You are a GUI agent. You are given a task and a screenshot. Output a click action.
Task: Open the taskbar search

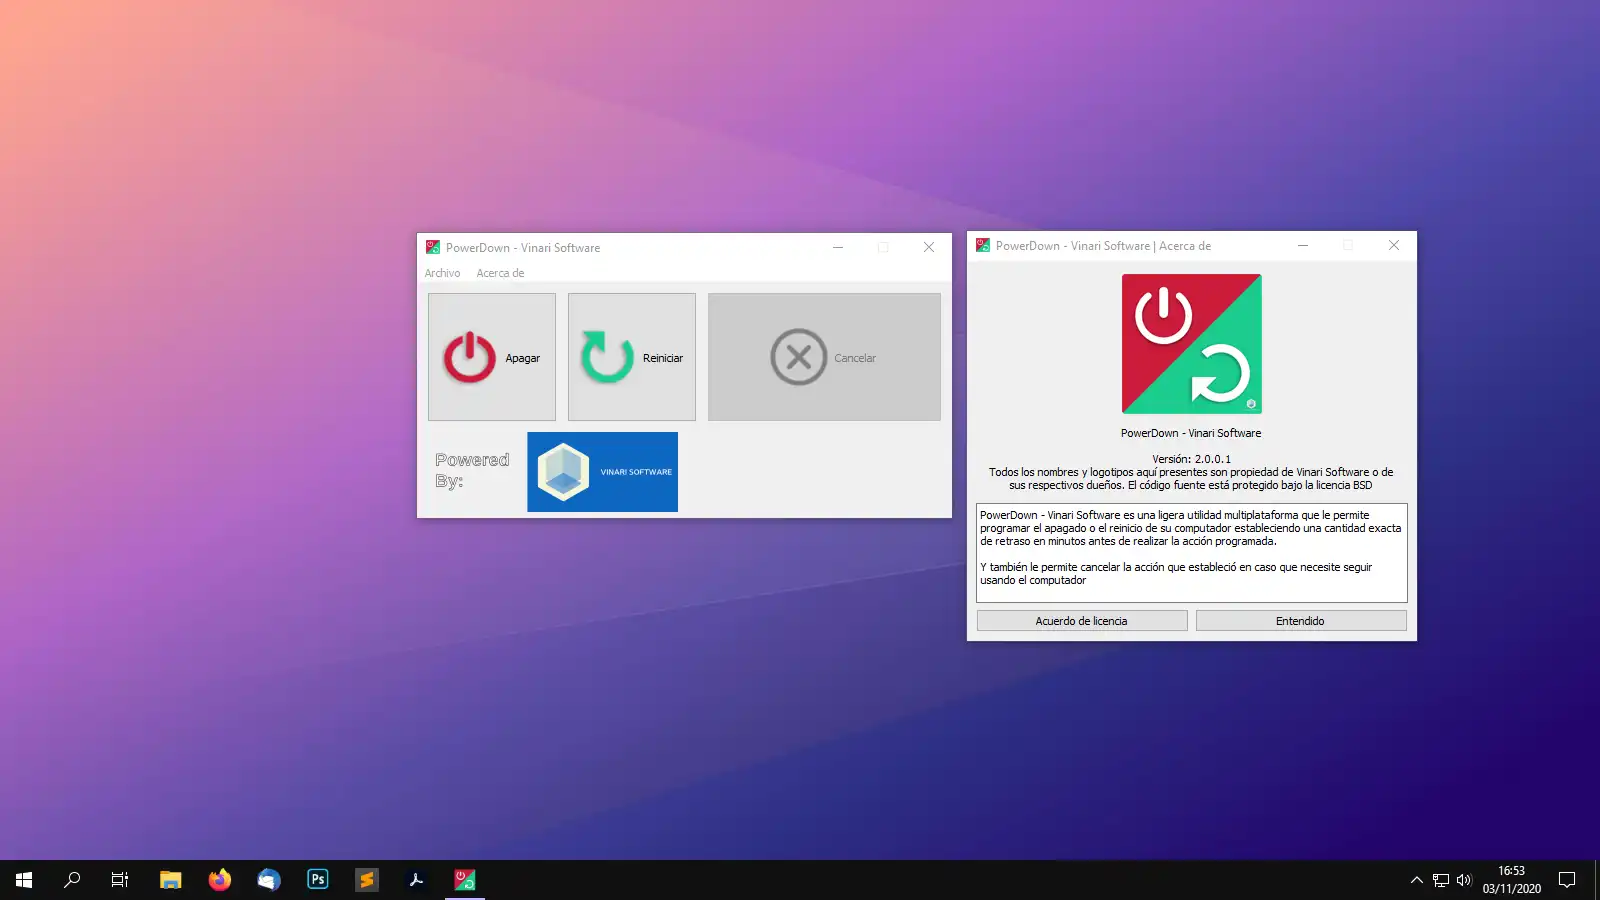(72, 880)
